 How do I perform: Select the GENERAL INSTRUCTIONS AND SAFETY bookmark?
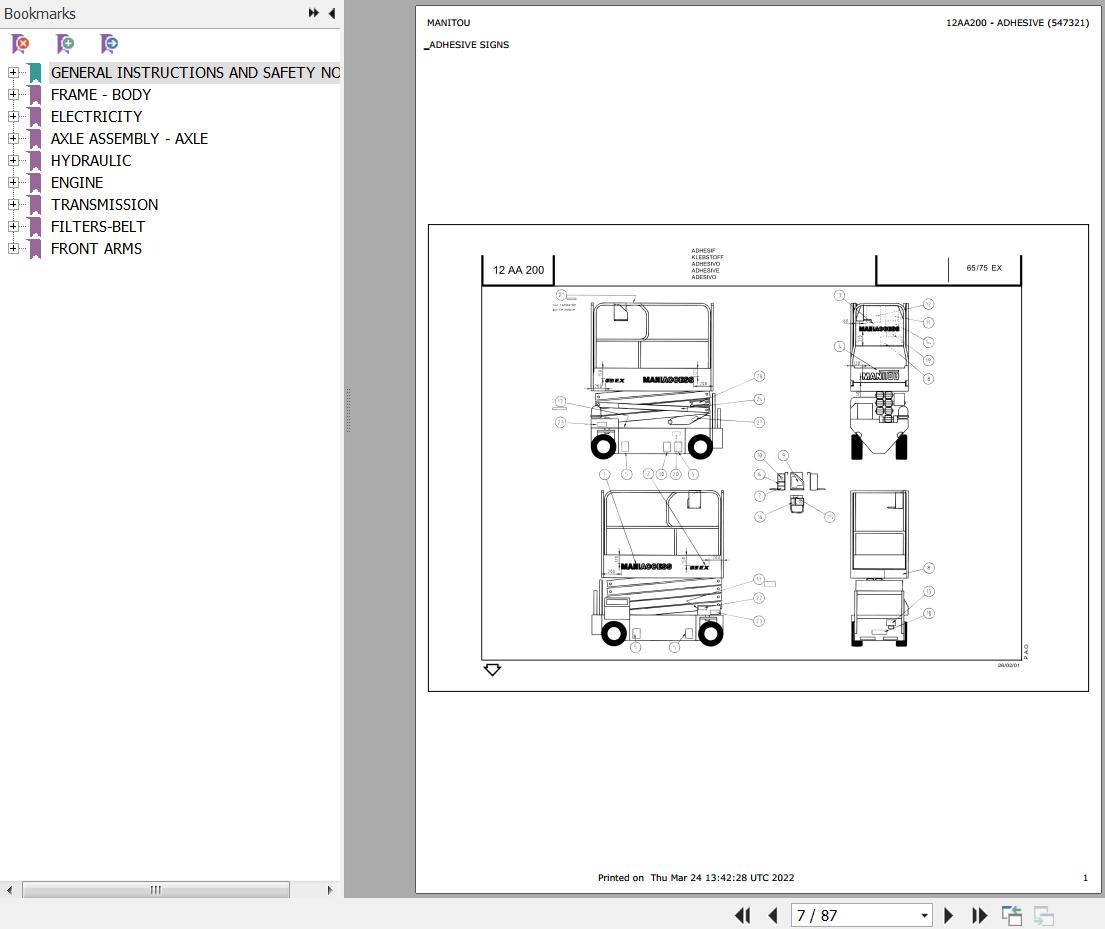coord(195,73)
